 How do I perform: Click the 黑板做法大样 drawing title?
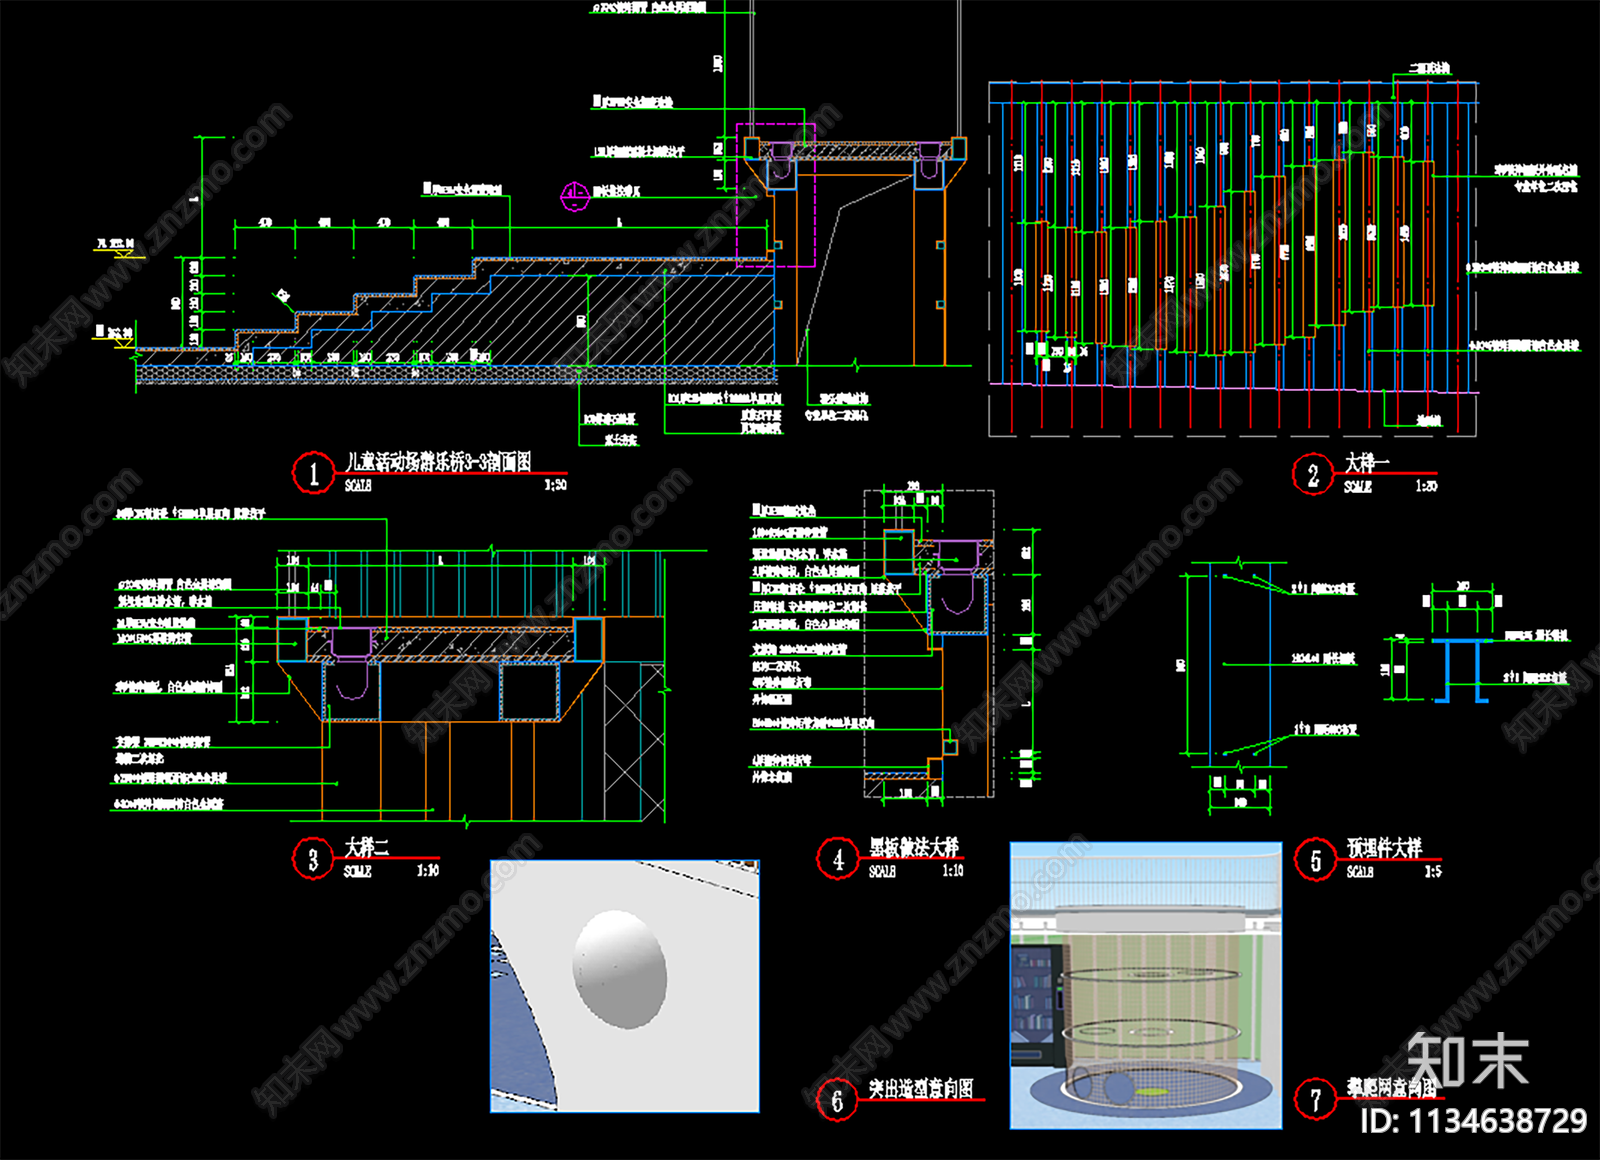(914, 847)
